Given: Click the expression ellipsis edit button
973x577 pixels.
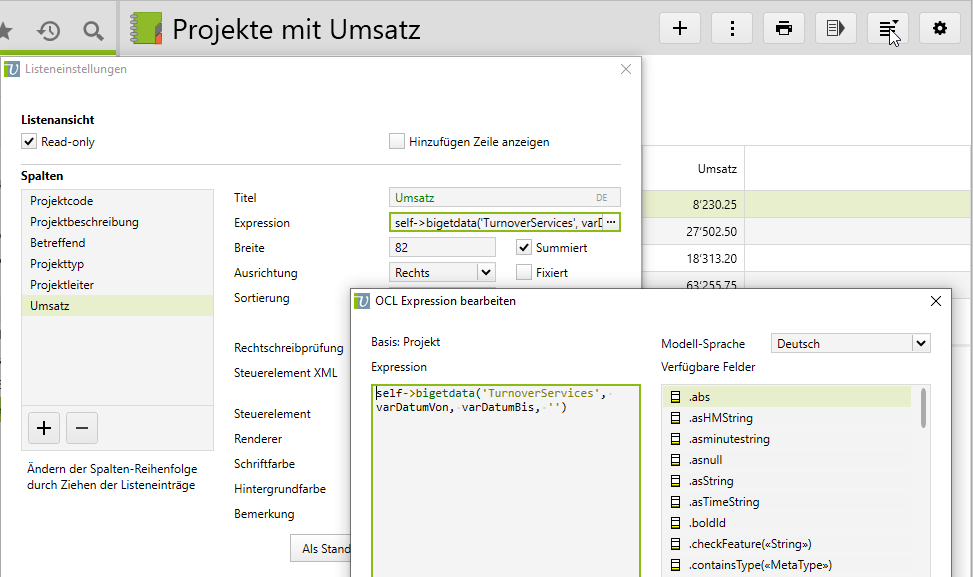Looking at the screenshot, I should coord(611,222).
